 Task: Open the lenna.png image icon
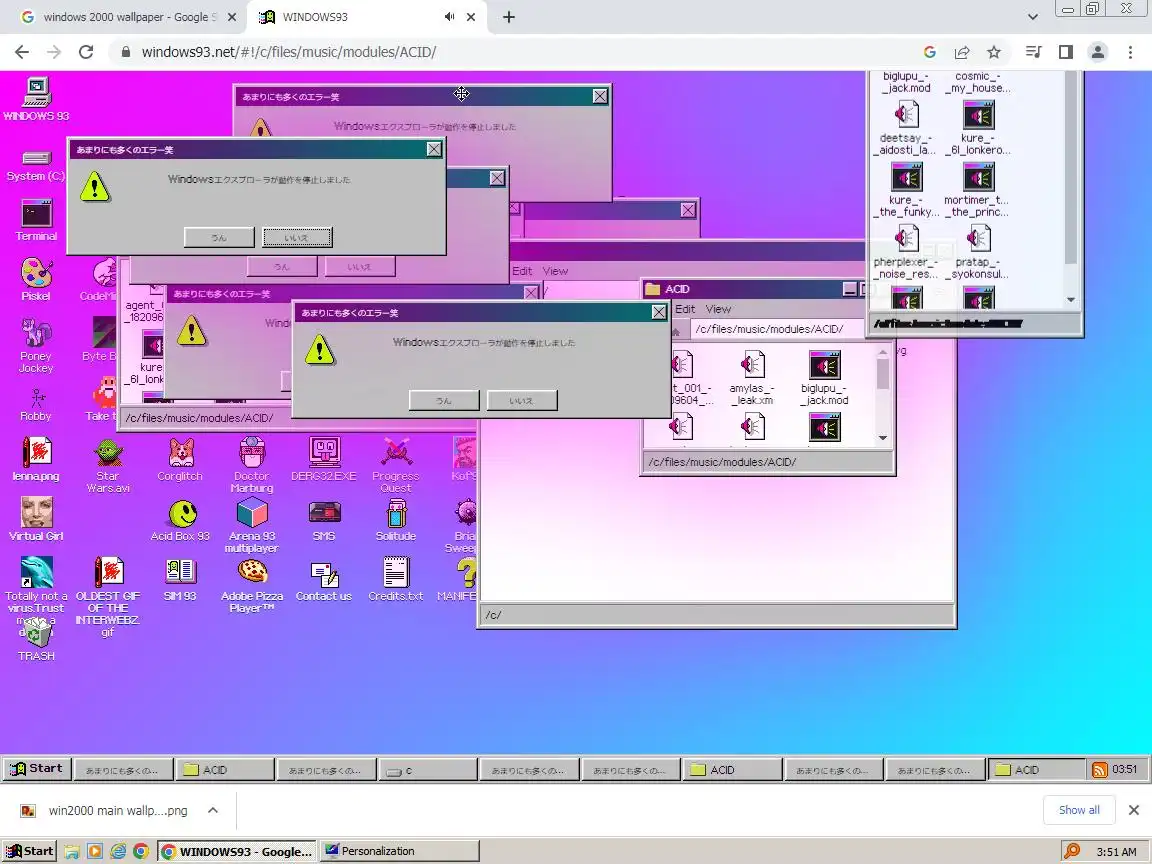36,459
